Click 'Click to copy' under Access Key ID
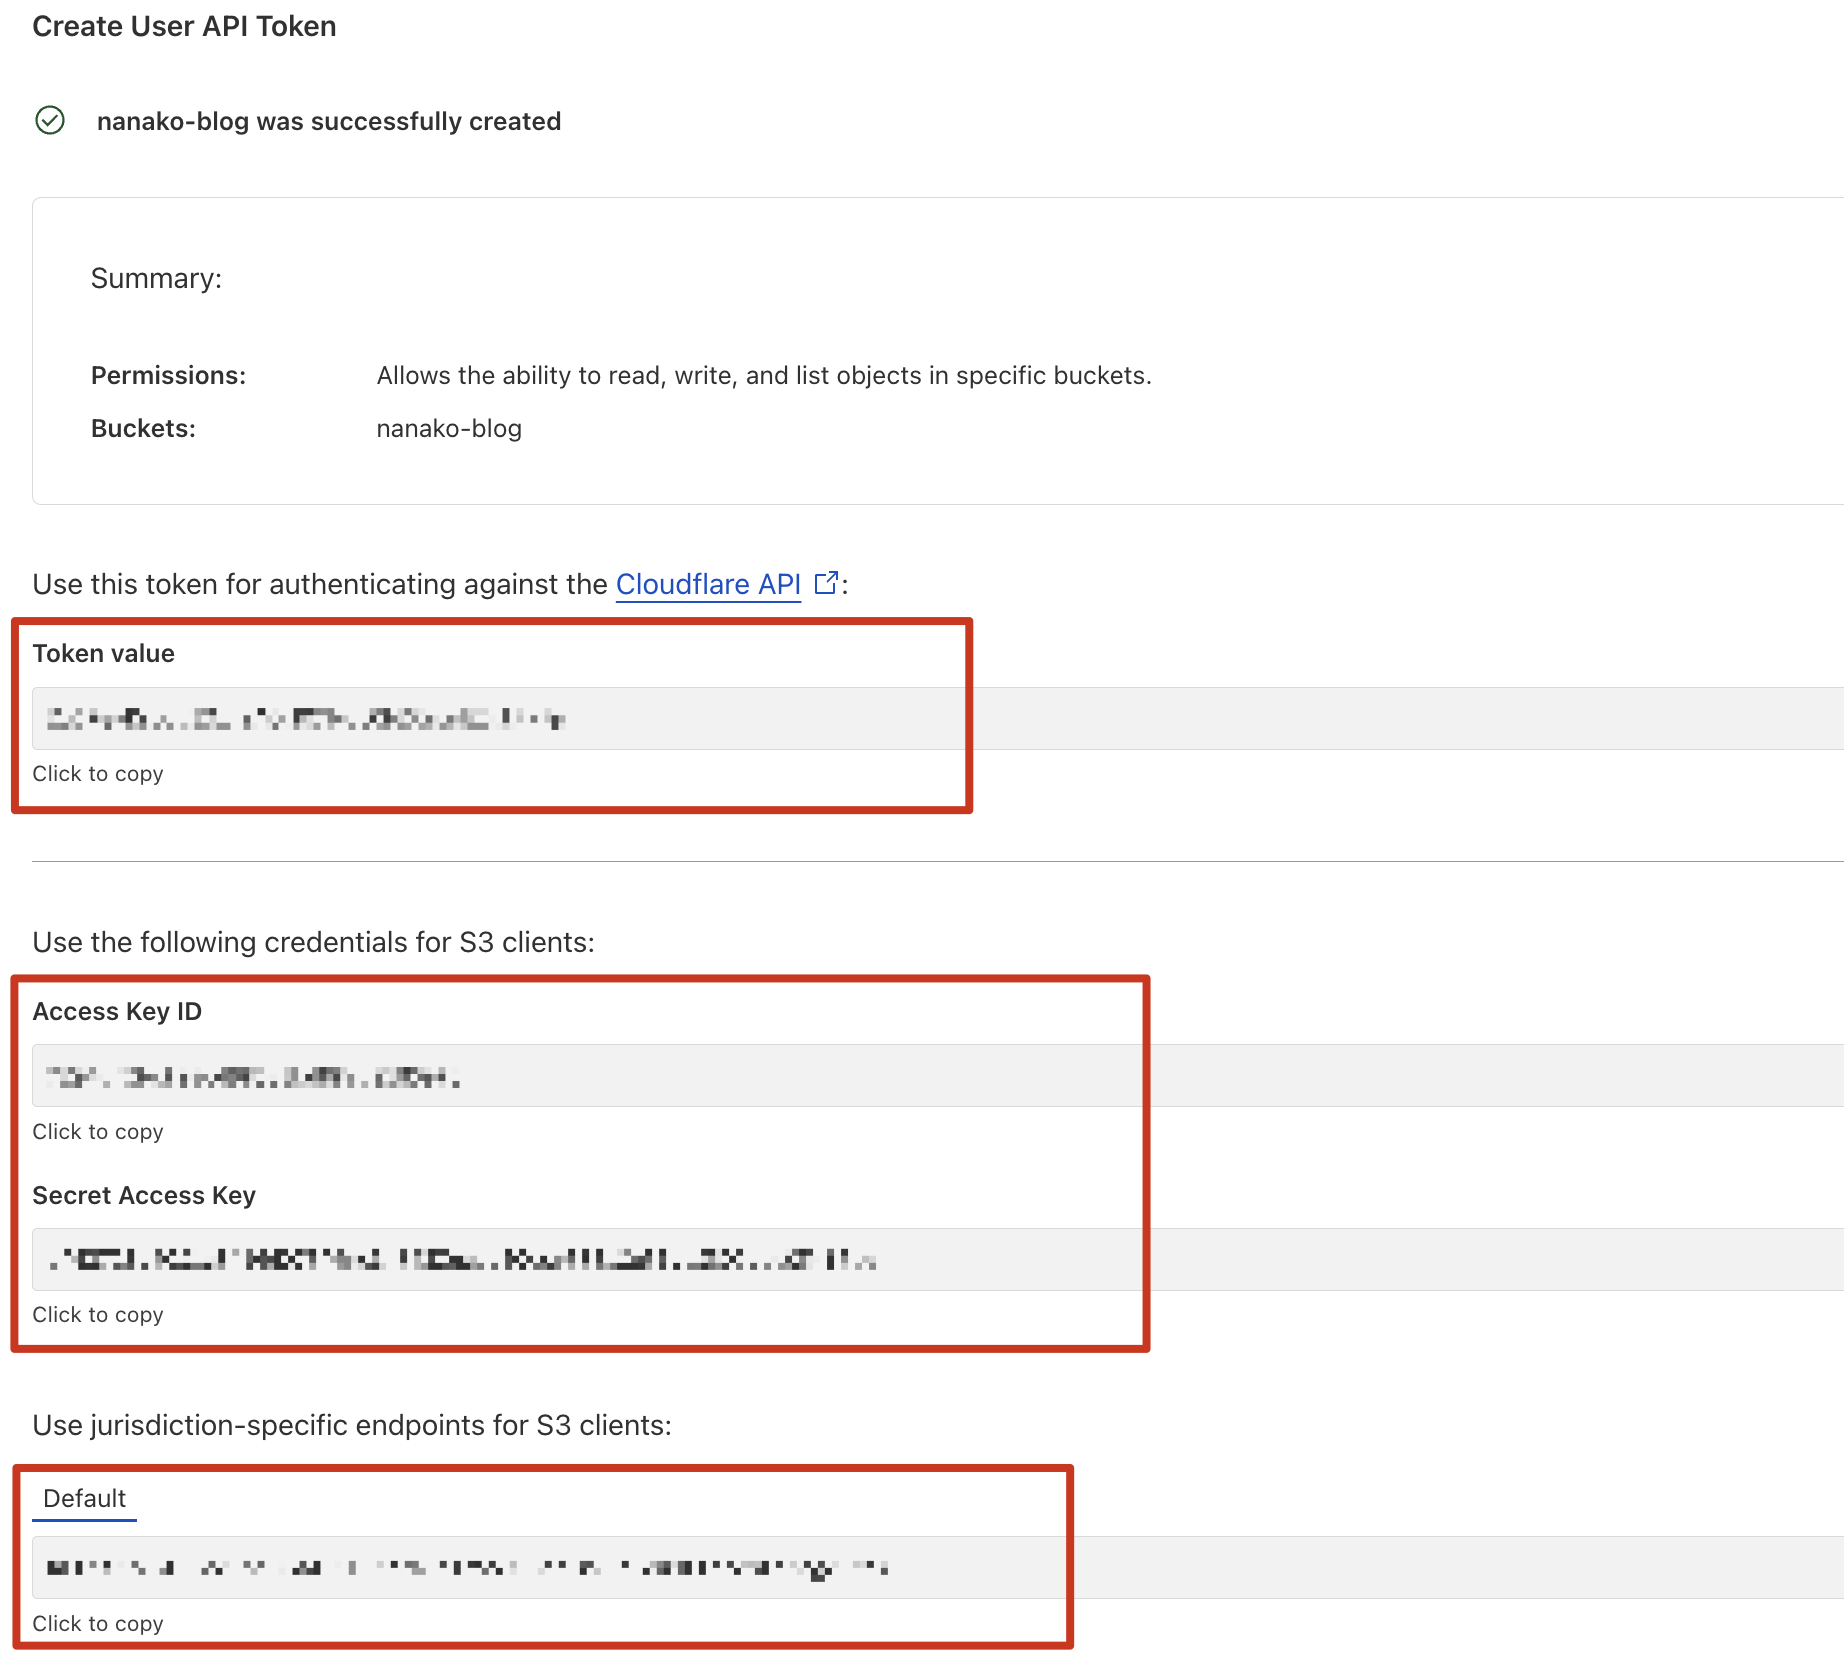The image size is (1844, 1656). [98, 1132]
